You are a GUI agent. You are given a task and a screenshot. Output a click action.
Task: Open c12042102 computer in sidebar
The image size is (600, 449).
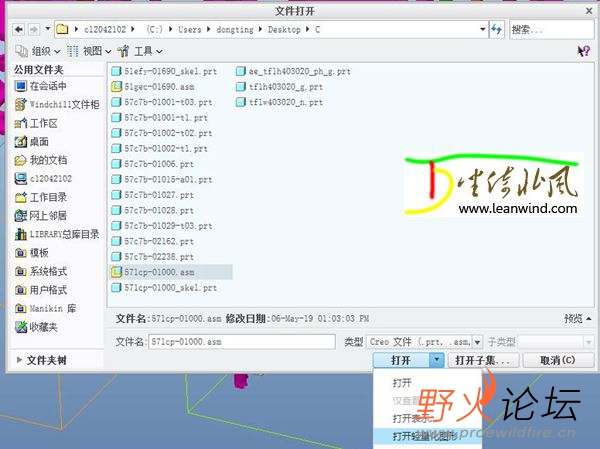click(43, 178)
